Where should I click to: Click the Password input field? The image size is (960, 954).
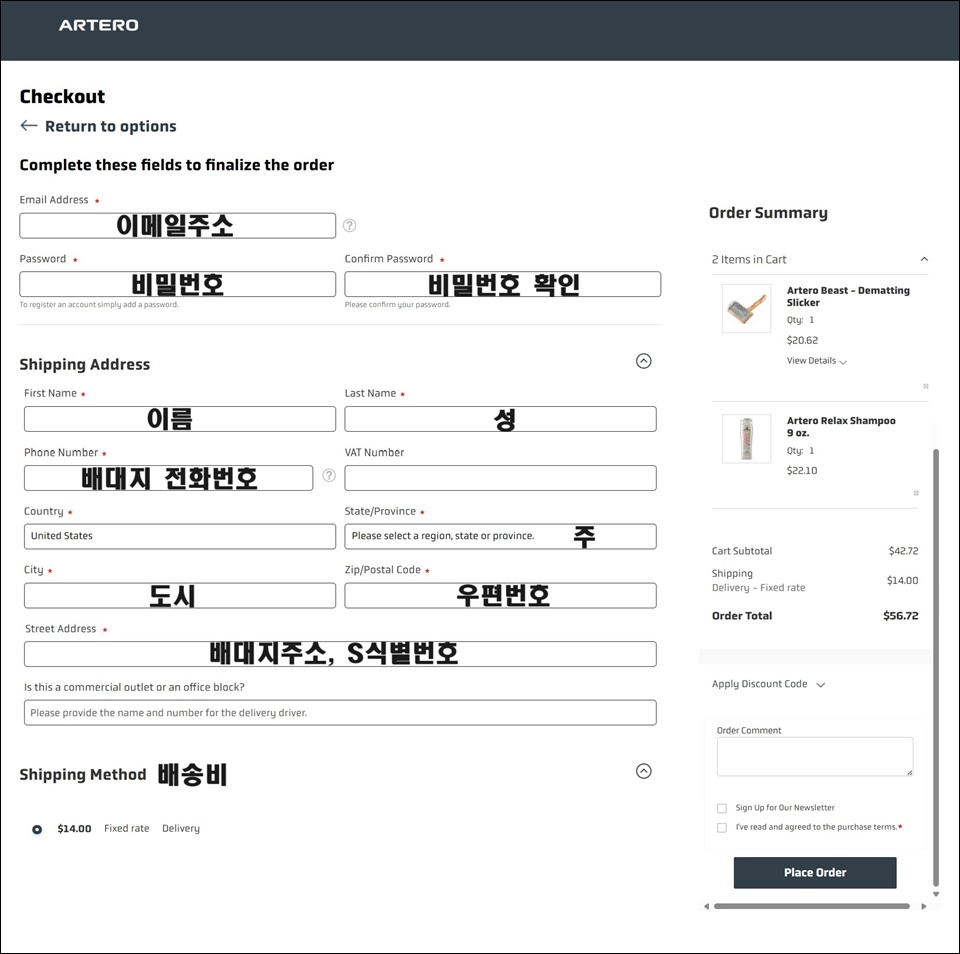178,284
